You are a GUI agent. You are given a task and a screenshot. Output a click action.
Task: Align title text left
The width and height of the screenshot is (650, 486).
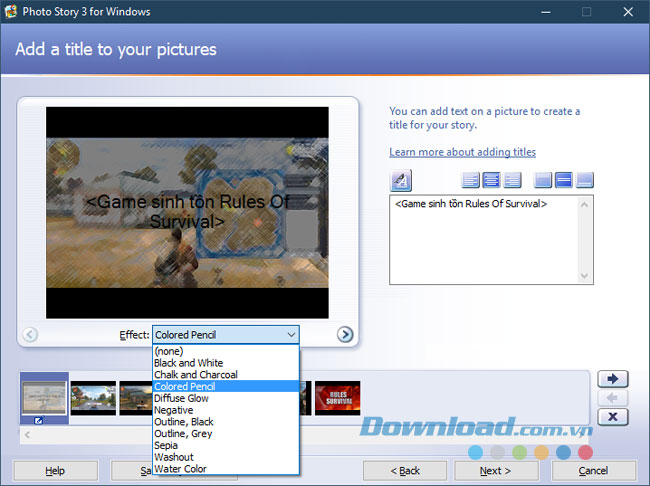(471, 180)
